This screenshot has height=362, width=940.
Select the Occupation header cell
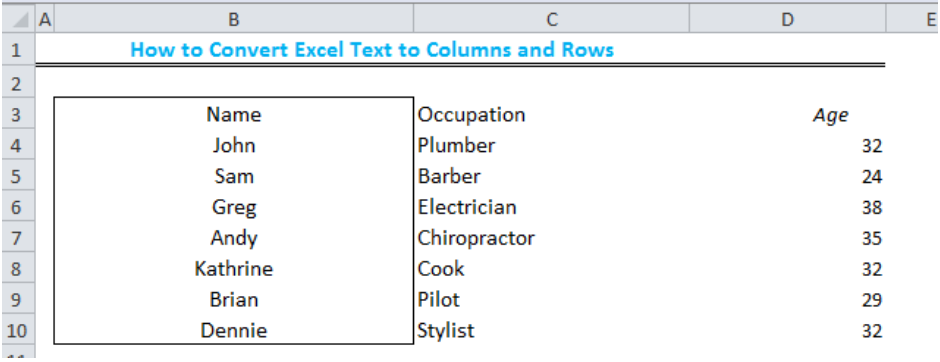click(552, 114)
